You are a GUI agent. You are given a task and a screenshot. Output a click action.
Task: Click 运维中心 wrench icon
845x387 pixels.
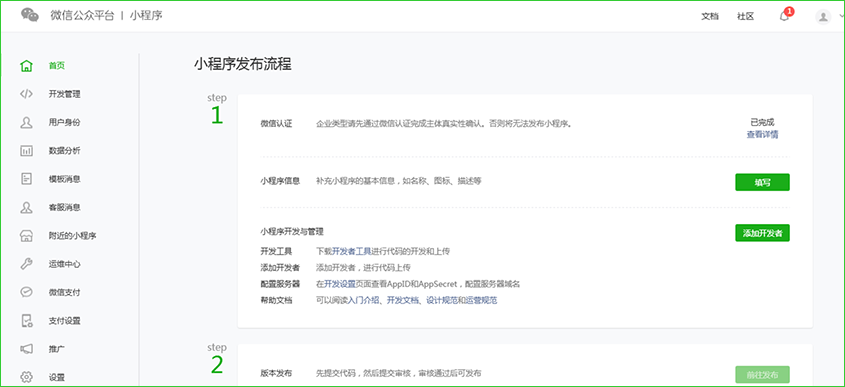tap(26, 264)
